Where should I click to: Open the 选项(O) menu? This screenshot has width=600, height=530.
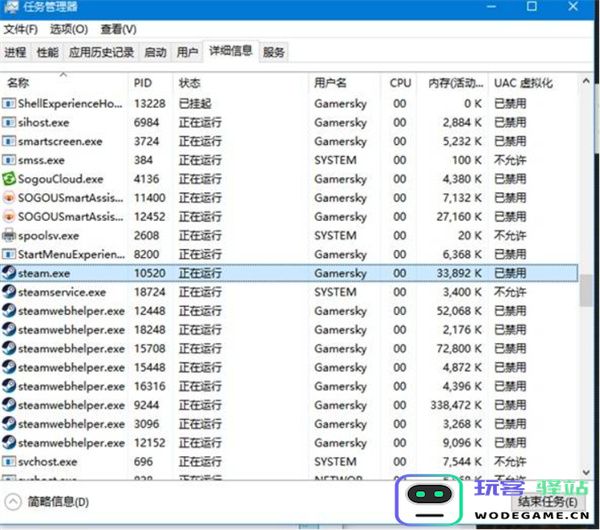[69, 29]
